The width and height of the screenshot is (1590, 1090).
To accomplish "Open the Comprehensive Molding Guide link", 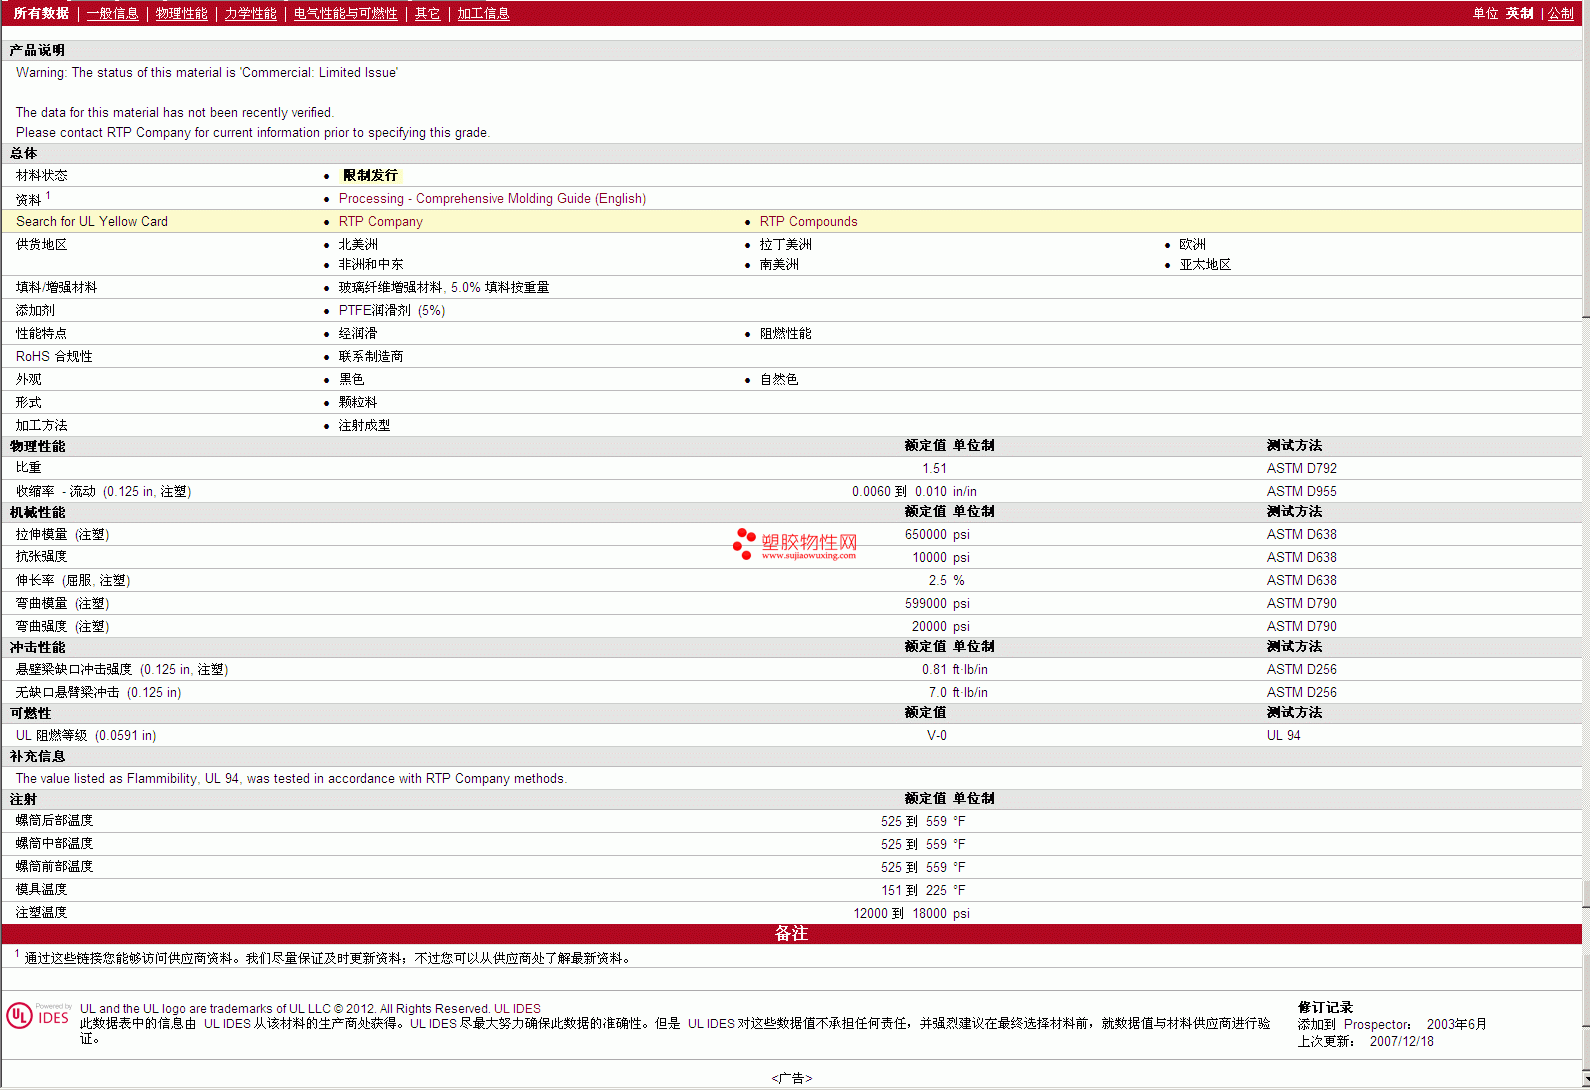I will (x=492, y=198).
